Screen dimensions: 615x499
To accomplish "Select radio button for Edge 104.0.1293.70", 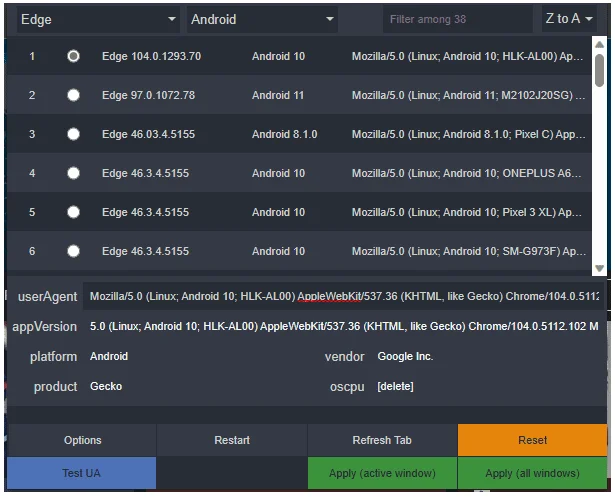I will click(73, 56).
